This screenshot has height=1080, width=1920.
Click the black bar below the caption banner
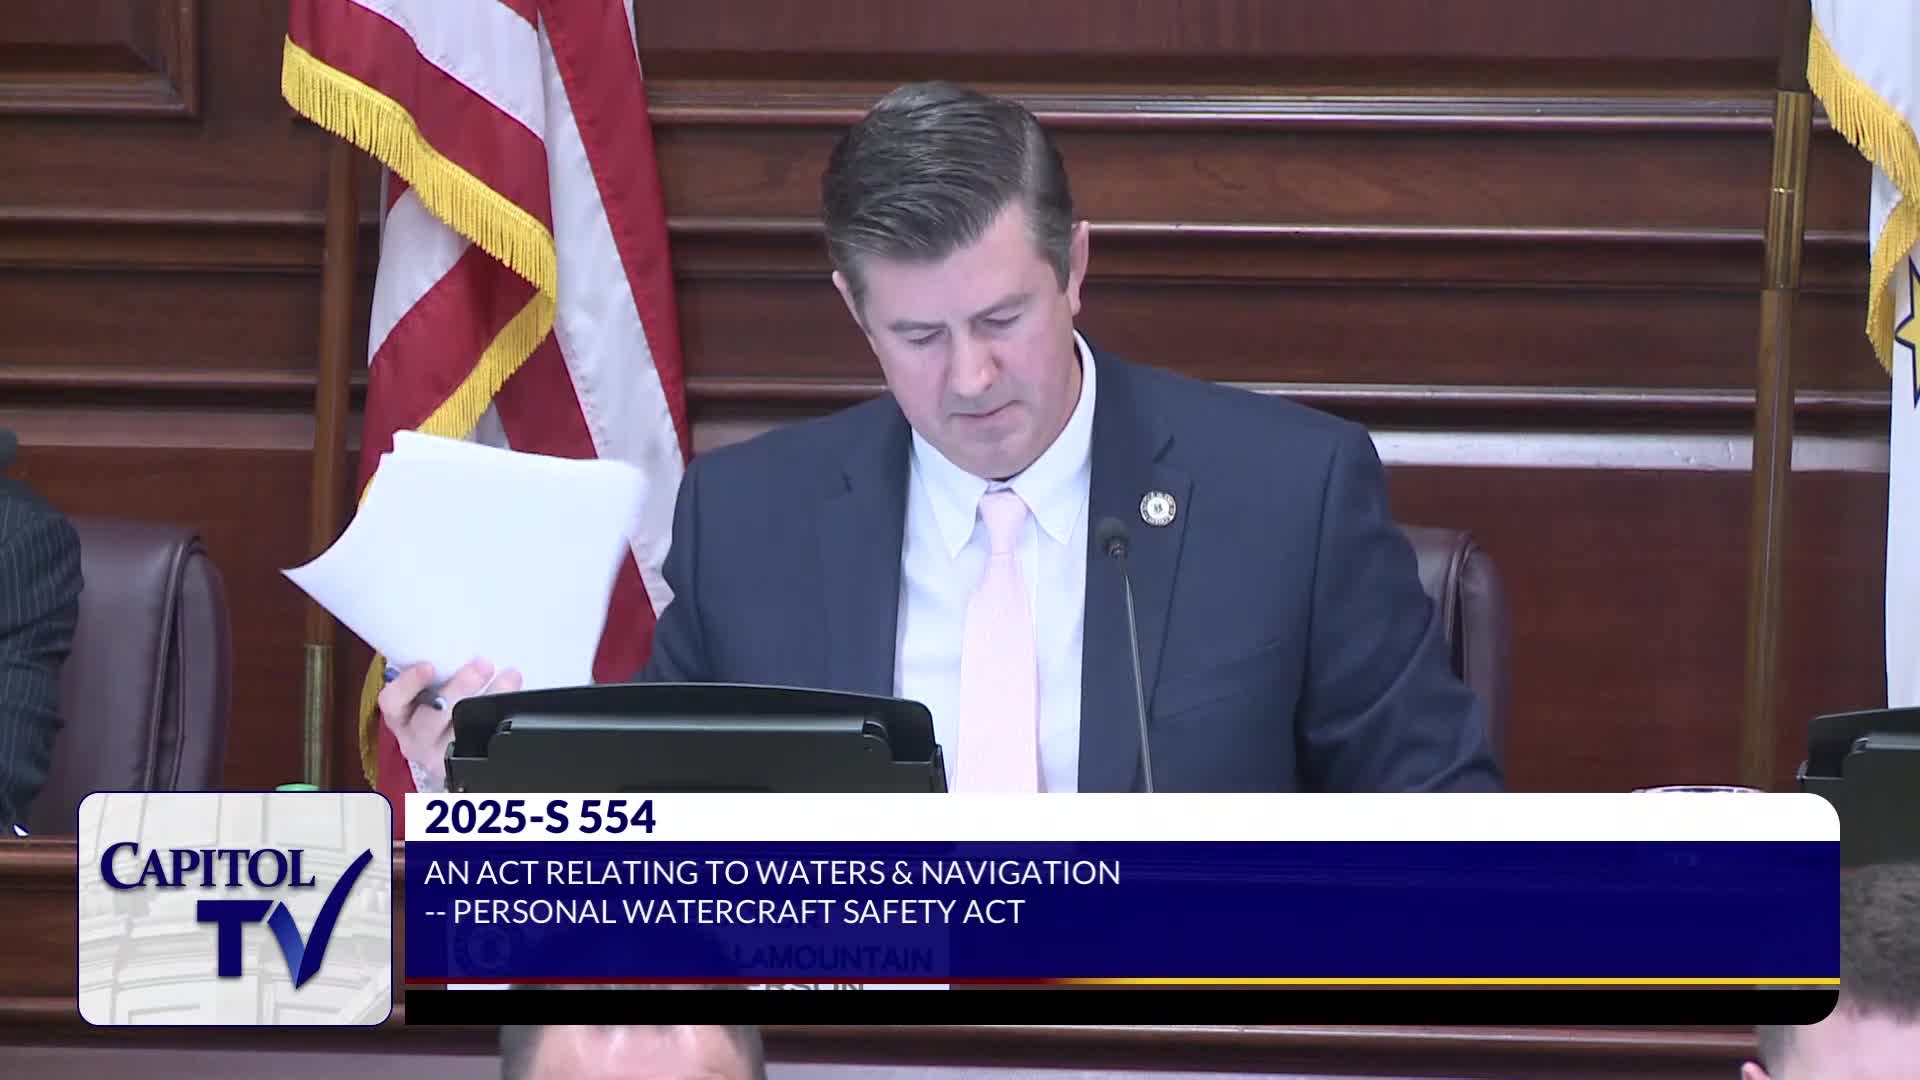pos(1120,1005)
